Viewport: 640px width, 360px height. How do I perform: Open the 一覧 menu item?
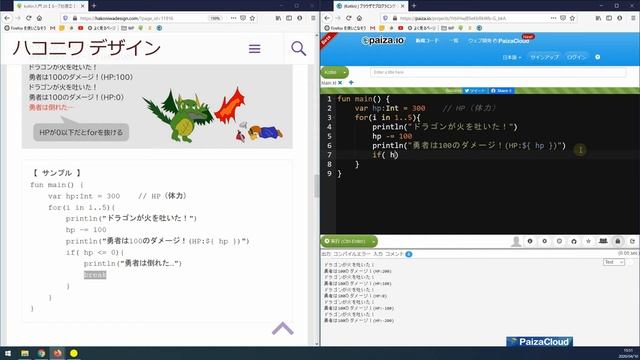(453, 41)
